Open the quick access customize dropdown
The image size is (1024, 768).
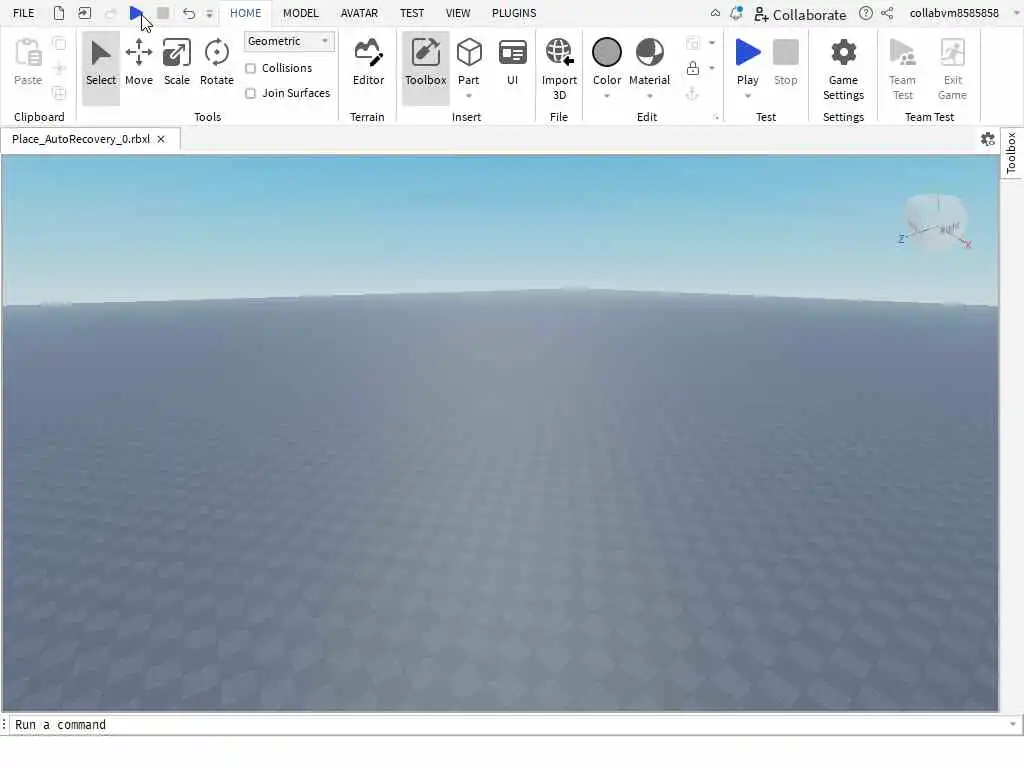coord(209,13)
